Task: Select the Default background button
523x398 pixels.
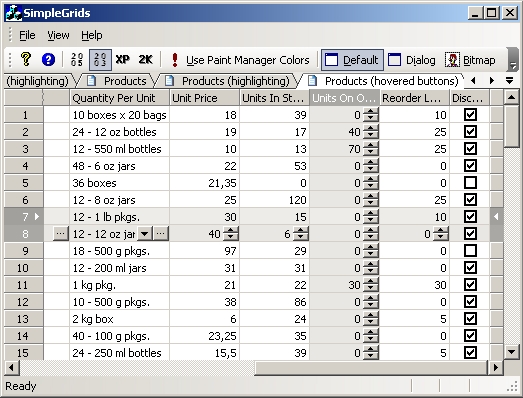Action: [x=352, y=60]
